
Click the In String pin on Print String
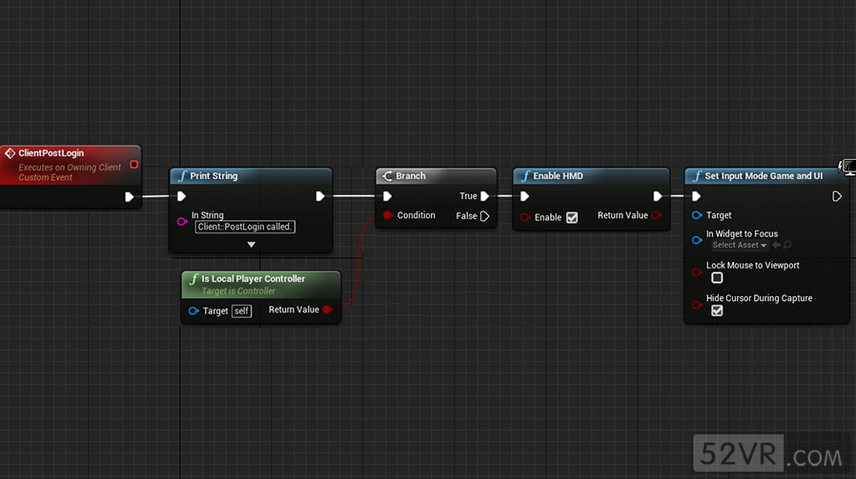[181, 221]
